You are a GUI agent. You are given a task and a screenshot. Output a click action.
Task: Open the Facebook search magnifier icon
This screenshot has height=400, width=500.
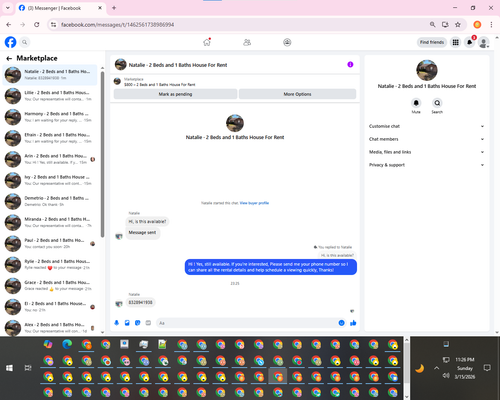point(25,42)
